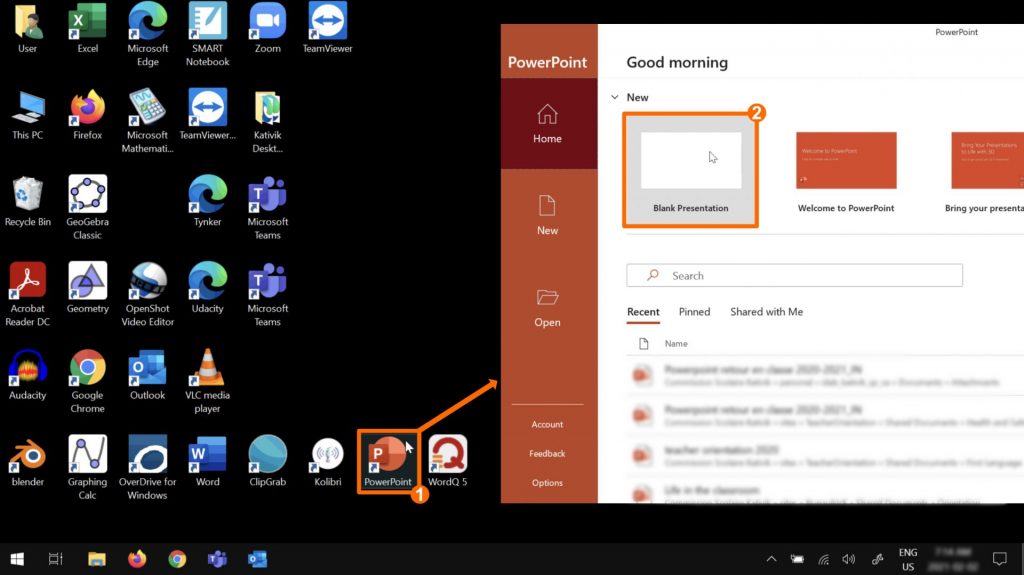The image size is (1024, 575).
Task: Open the WordQ 5 desktop shortcut
Action: pyautogui.click(x=447, y=458)
